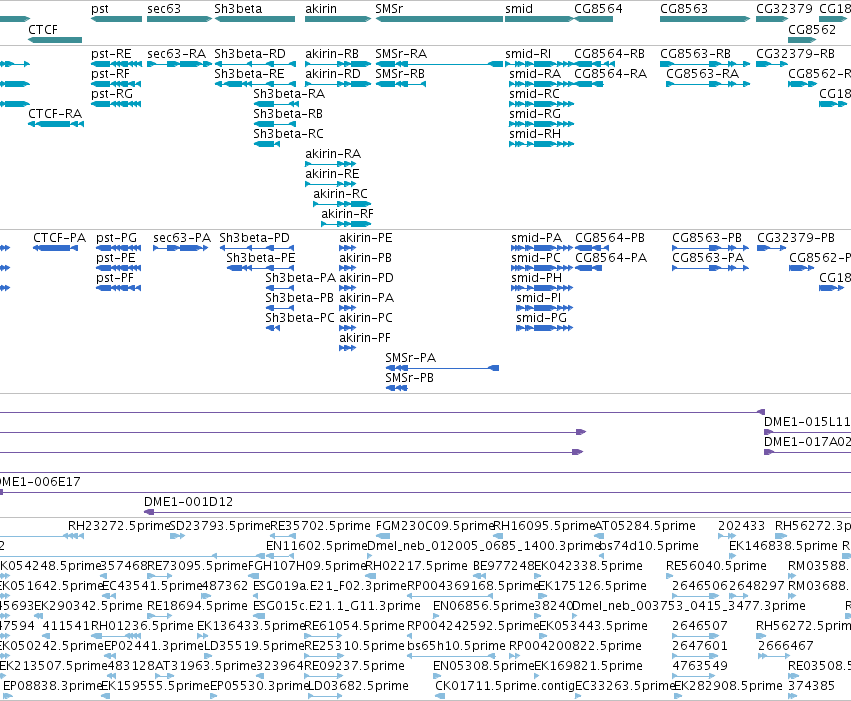Click EST RE35702.5prime
This screenshot has height=701, width=851.
click(320, 526)
